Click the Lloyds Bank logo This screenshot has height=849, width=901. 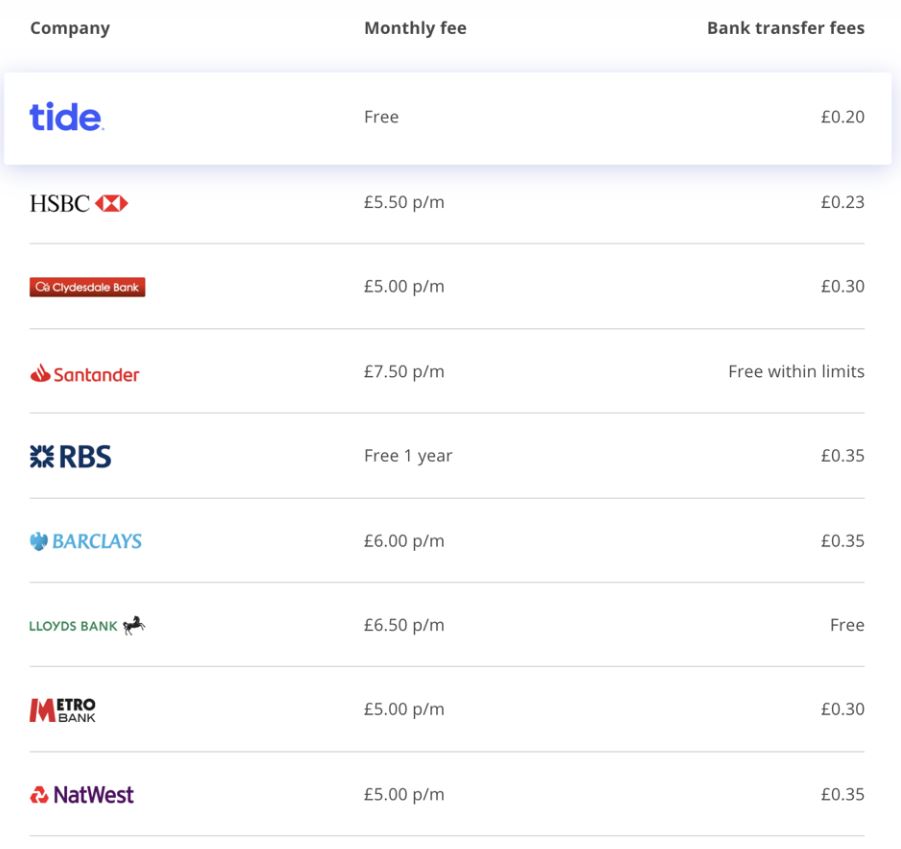(87, 625)
